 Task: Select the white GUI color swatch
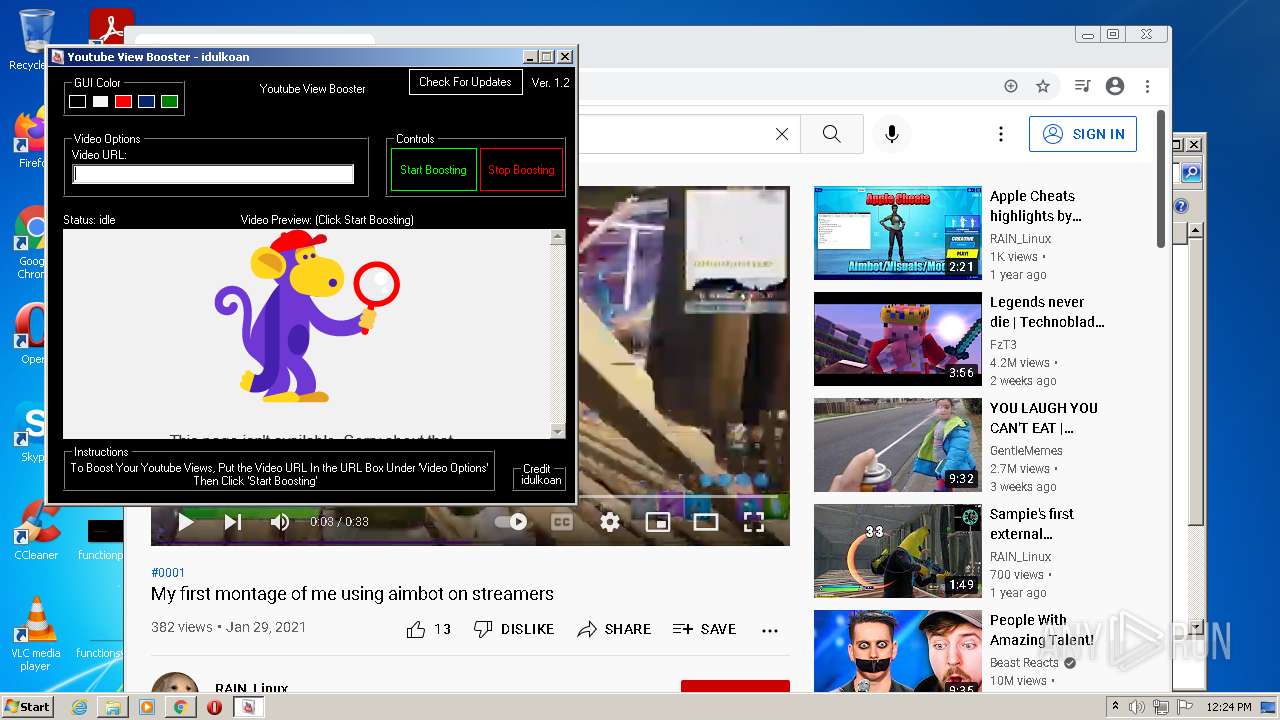100,101
